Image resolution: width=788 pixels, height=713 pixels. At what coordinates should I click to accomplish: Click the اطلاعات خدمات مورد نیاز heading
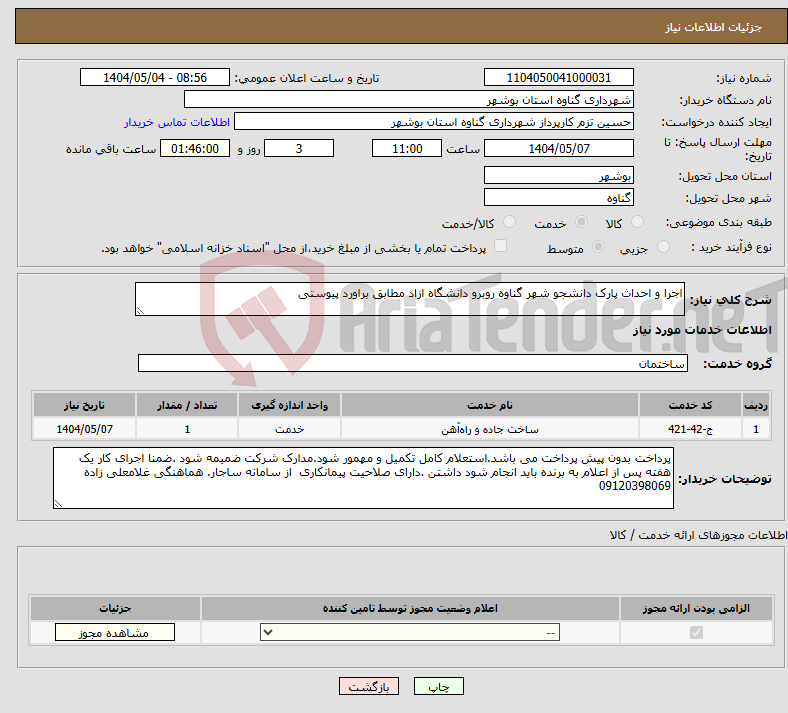click(x=702, y=330)
